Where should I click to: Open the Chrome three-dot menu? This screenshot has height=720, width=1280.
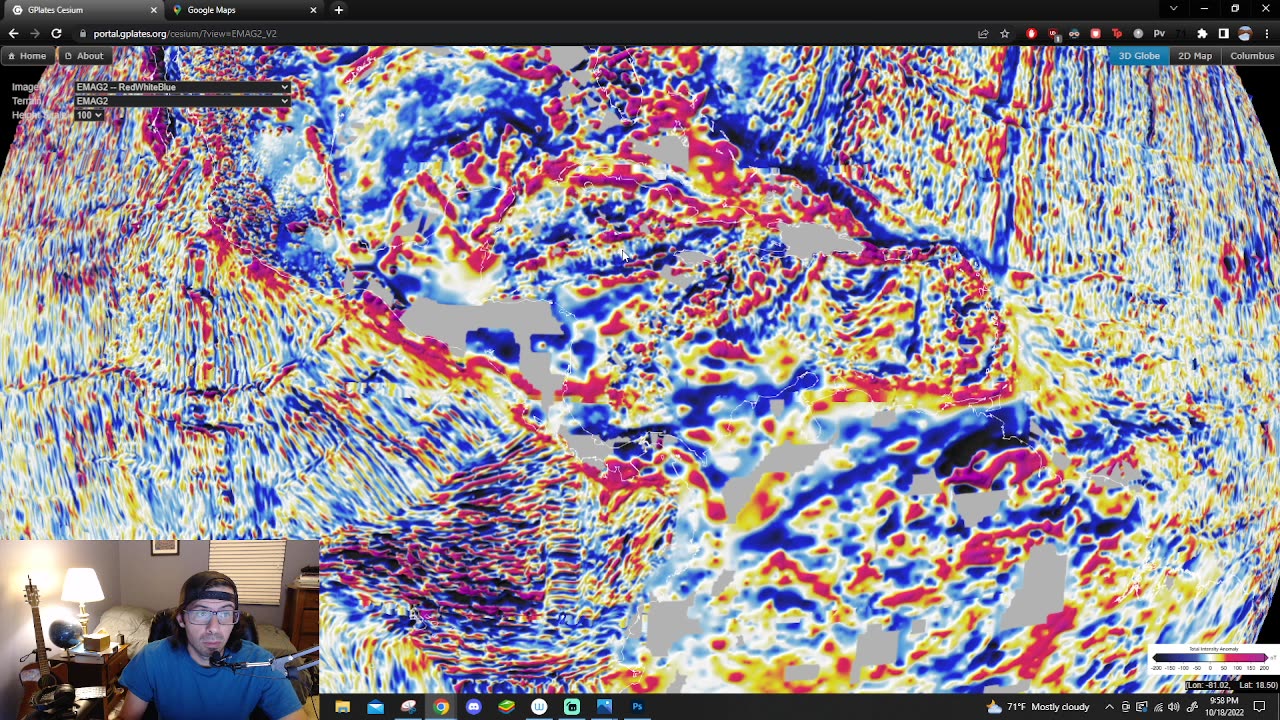(1266, 33)
